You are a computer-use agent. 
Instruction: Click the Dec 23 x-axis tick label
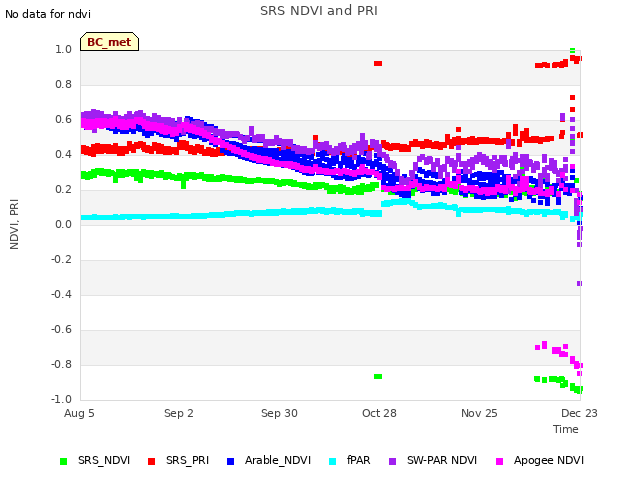click(579, 413)
